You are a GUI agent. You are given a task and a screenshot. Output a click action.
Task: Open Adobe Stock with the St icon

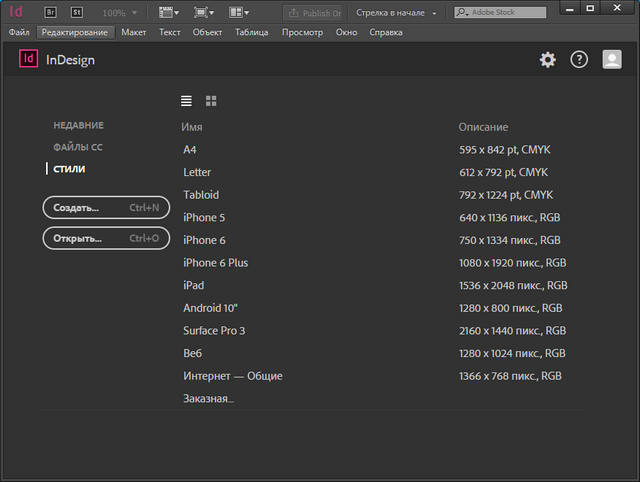75,13
